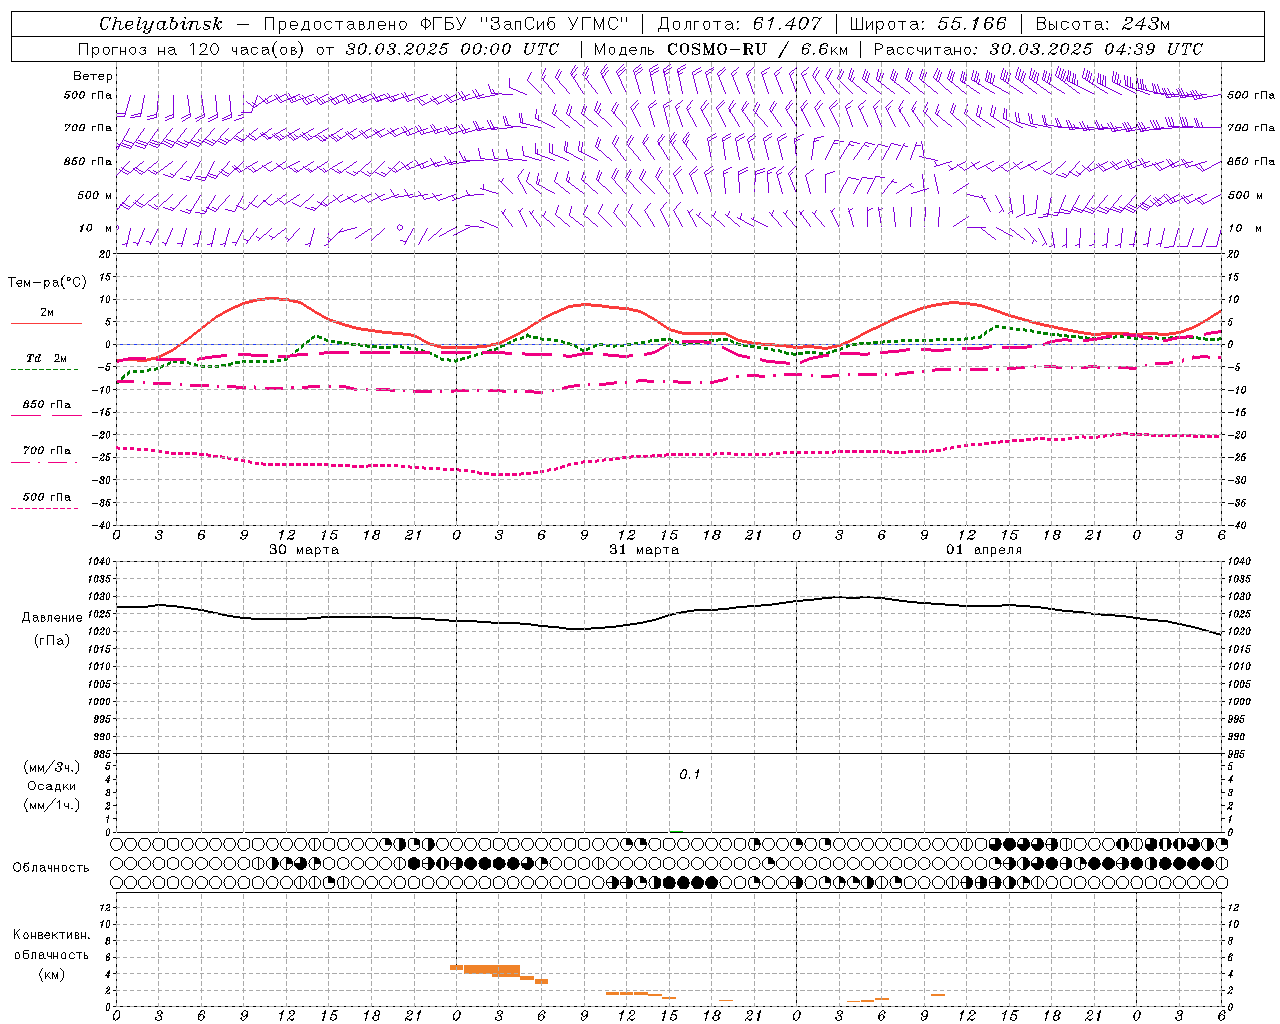Click the Тем-ра(°C) temperature axis title
The width and height of the screenshot is (1280, 1024).
[x=47, y=283]
